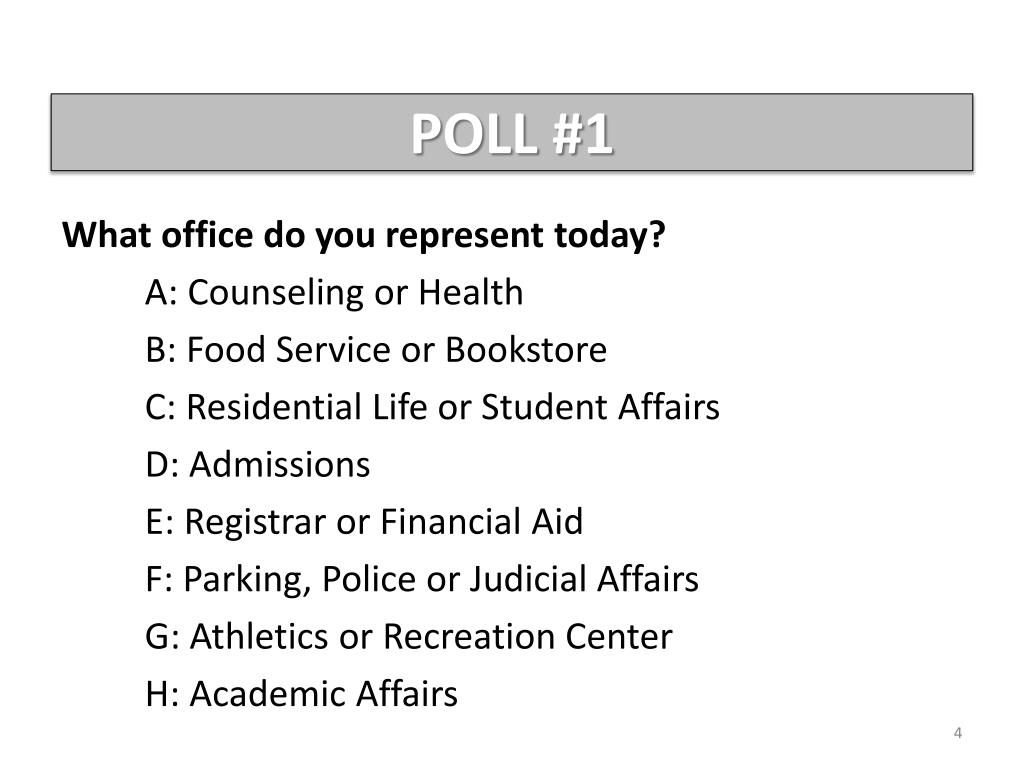Click 'Student Affairs' text in option C
The width and height of the screenshot is (1024, 768).
600,407
